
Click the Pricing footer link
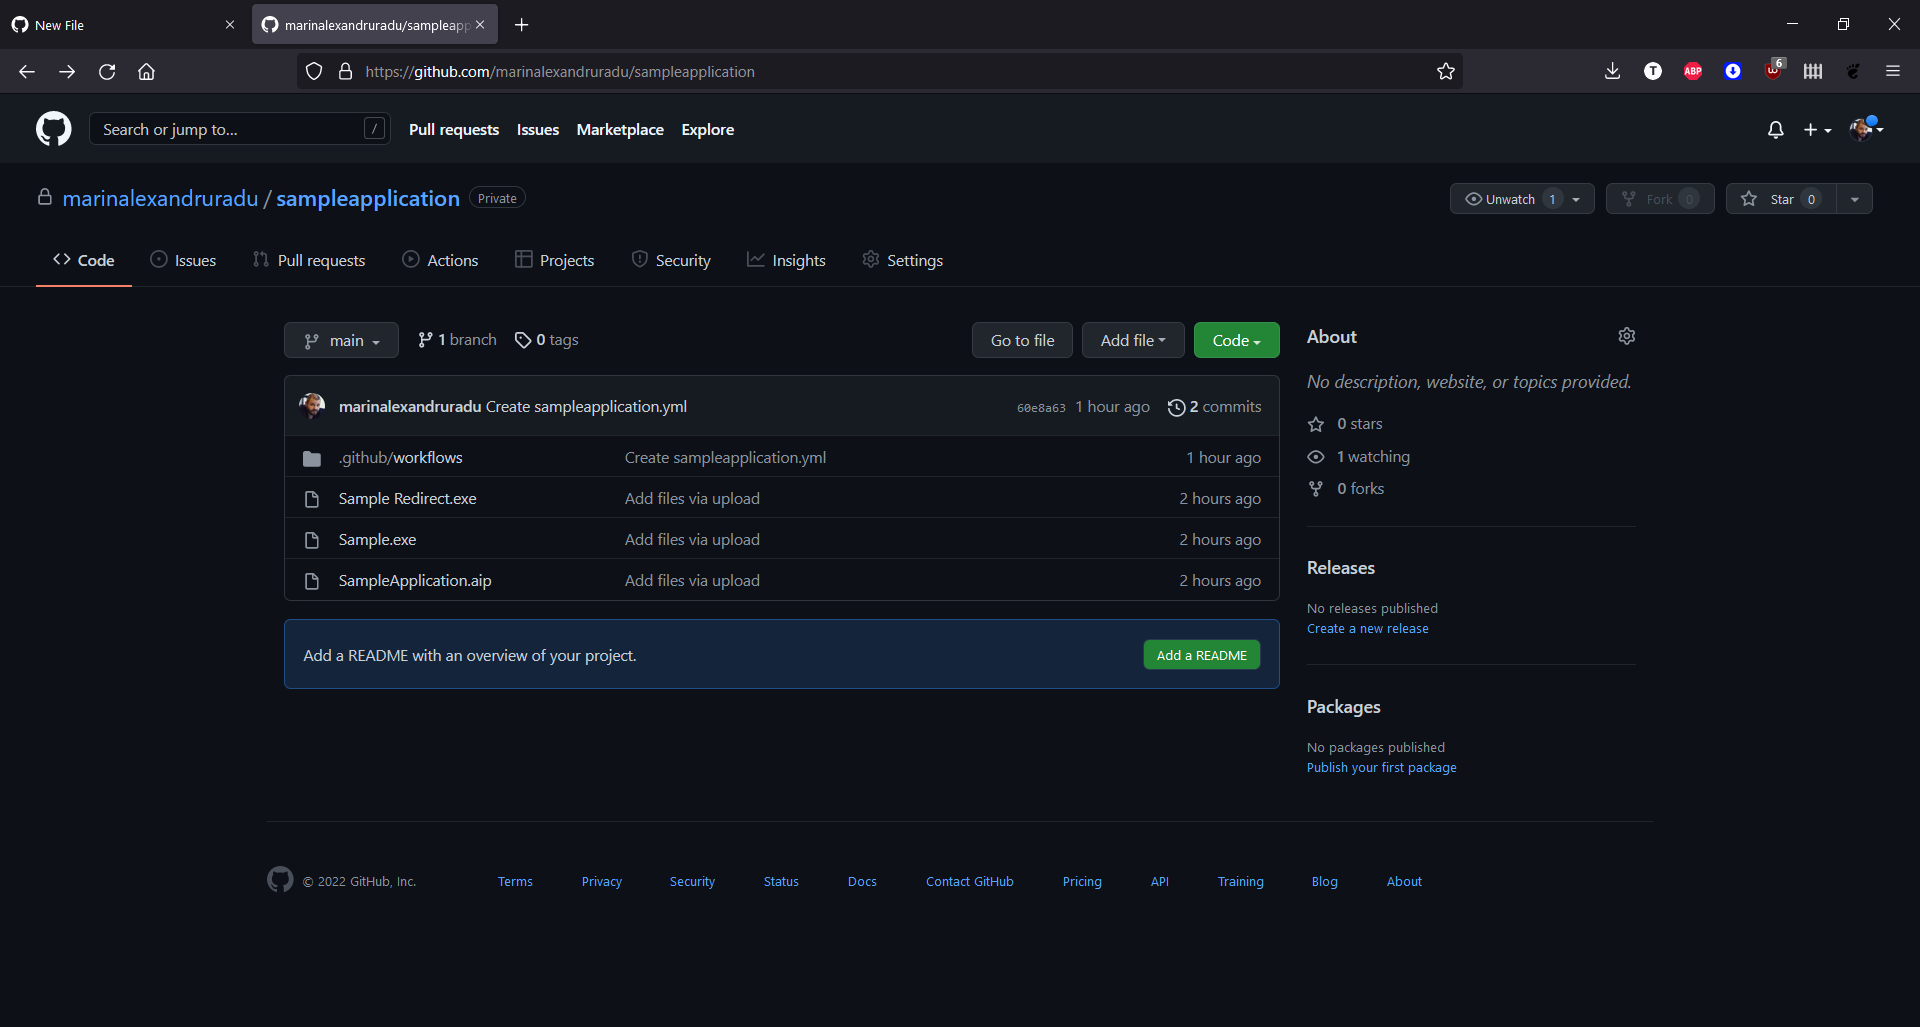(x=1082, y=881)
